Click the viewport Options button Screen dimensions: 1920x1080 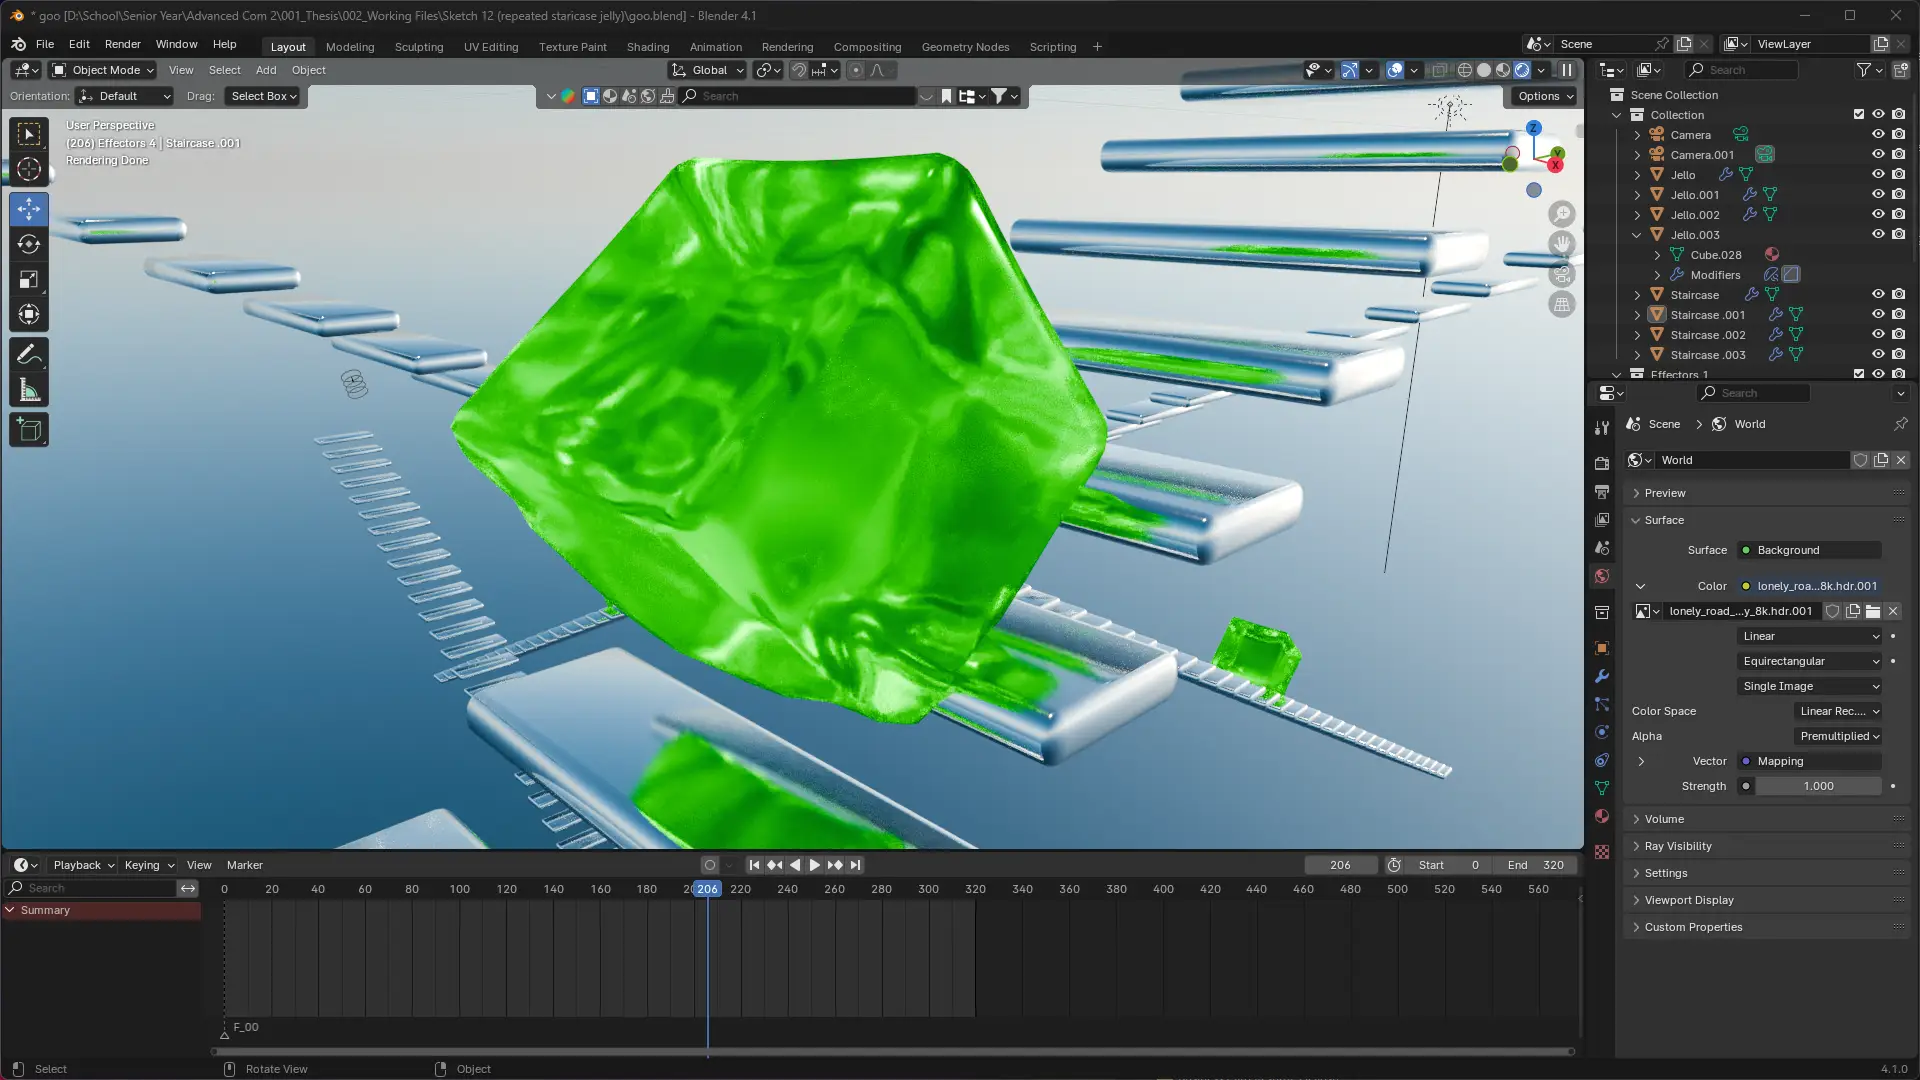tap(1544, 96)
